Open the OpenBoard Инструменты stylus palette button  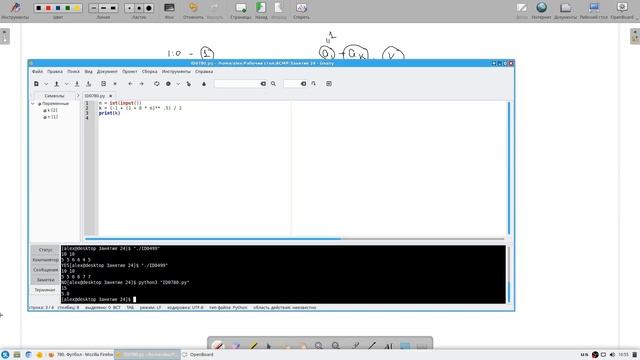15,10
